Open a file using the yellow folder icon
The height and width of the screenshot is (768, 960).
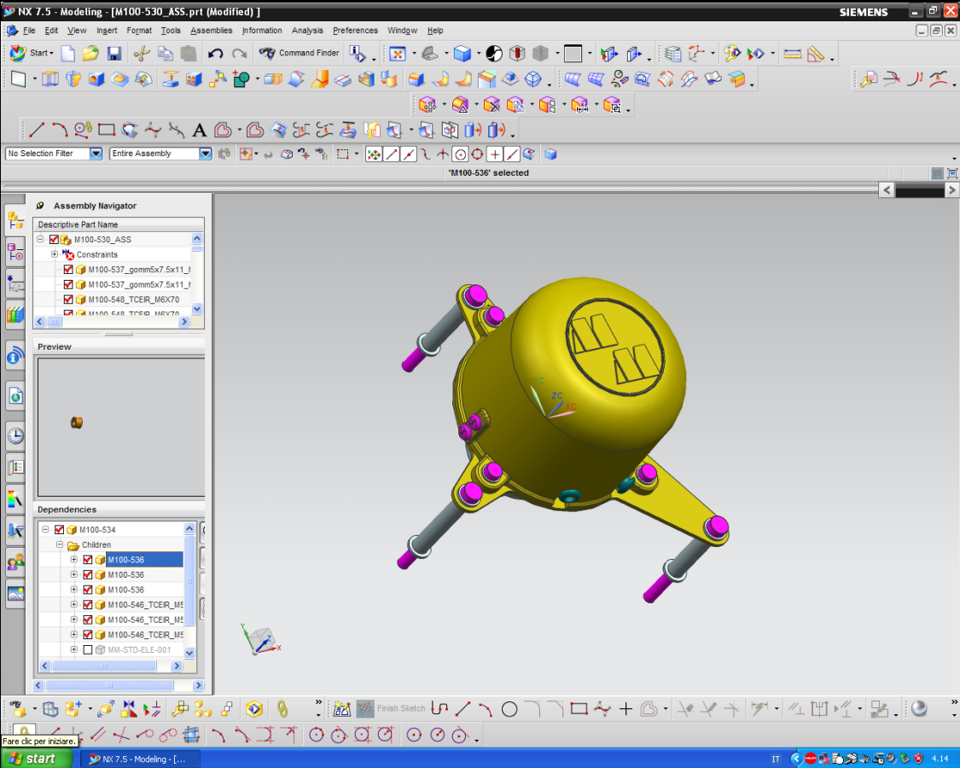point(91,54)
